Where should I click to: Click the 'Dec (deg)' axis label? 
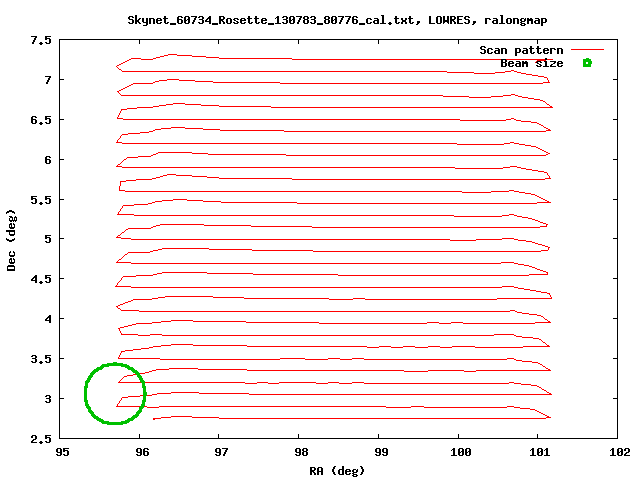(x=11, y=240)
